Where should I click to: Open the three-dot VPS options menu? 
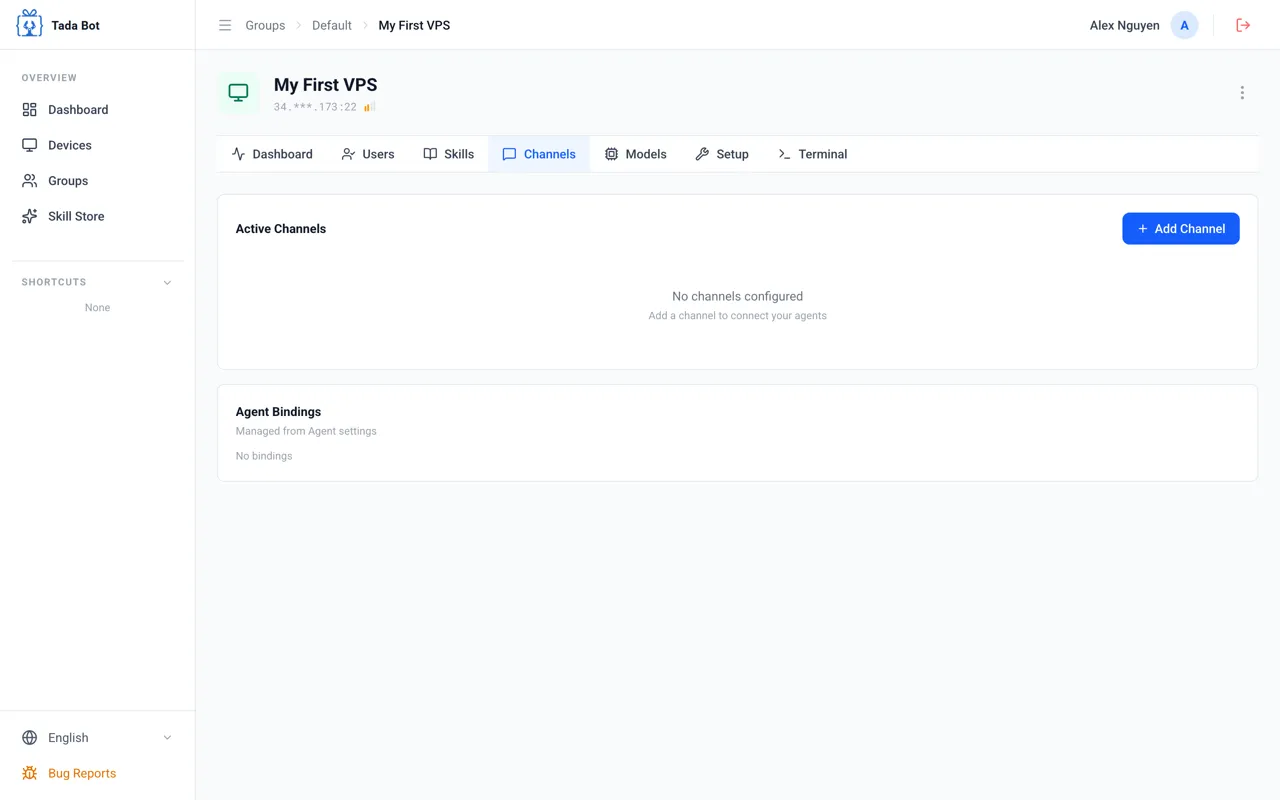pos(1242,93)
